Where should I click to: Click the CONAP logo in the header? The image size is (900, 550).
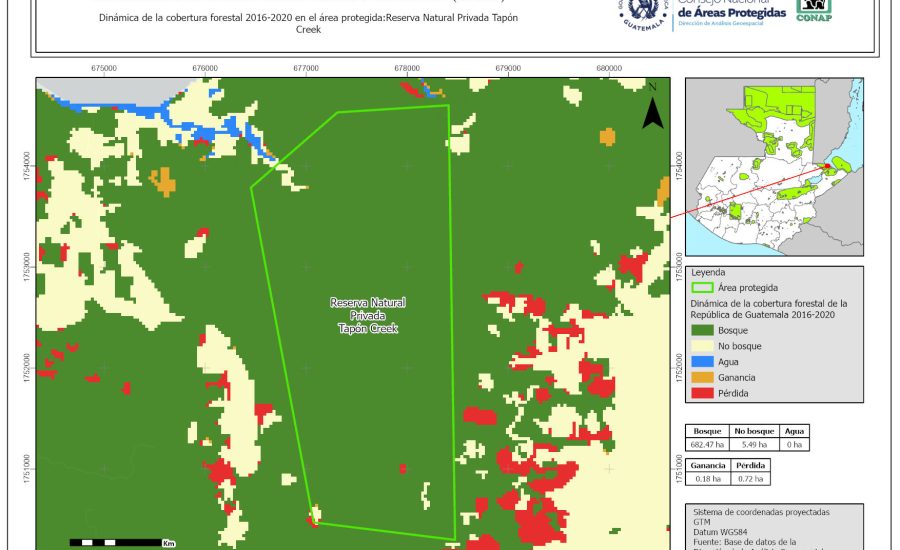tap(813, 10)
